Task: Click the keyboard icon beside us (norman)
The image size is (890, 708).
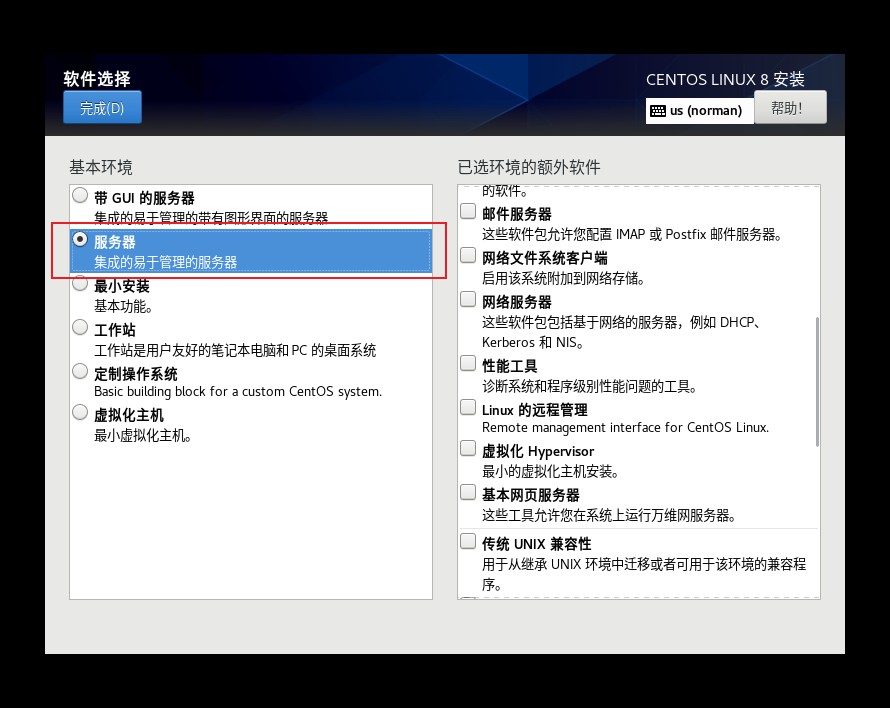Action: (658, 111)
